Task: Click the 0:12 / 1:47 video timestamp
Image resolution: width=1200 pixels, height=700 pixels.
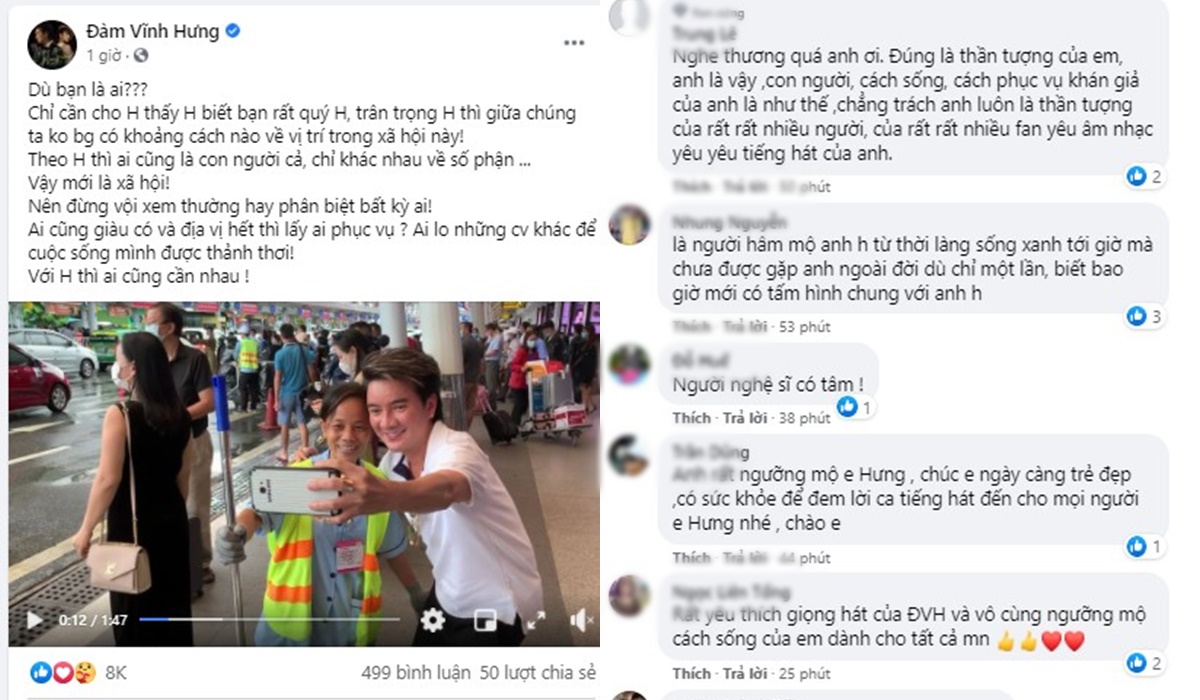Action: click(93, 620)
